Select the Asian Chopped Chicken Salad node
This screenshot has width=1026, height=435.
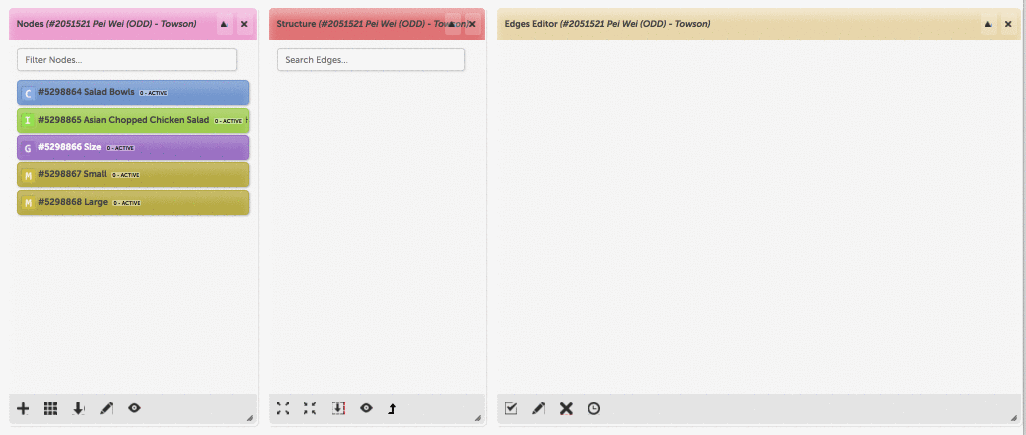[x=133, y=120]
